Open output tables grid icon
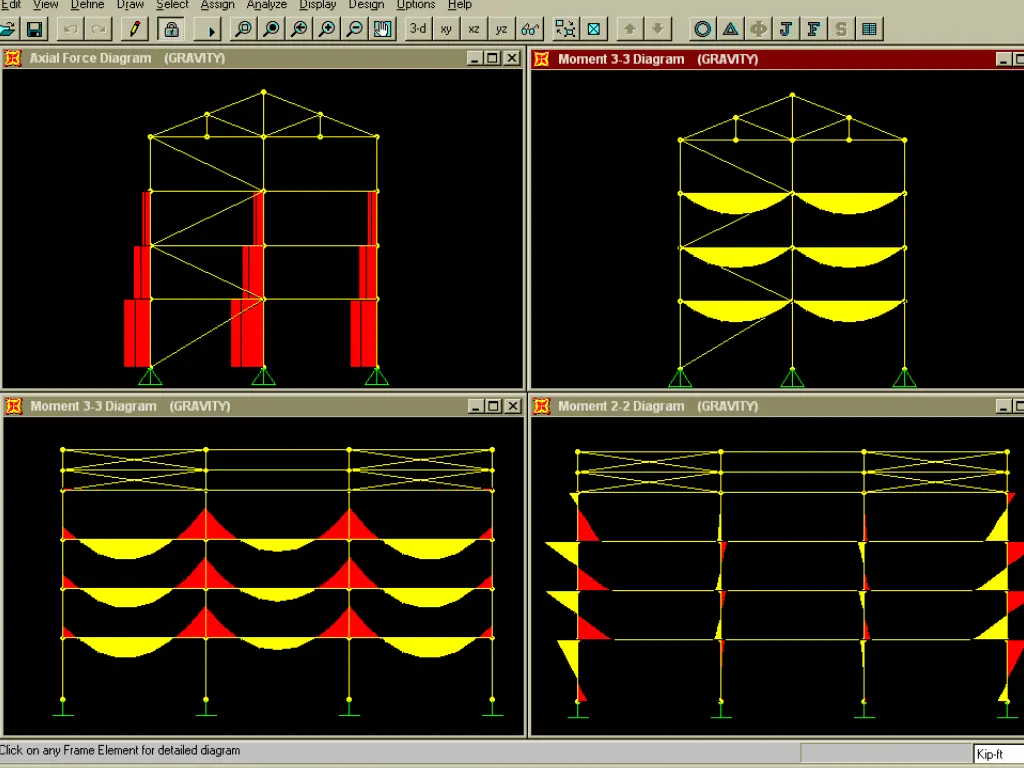Screen dimensions: 1024x768 click(870, 29)
